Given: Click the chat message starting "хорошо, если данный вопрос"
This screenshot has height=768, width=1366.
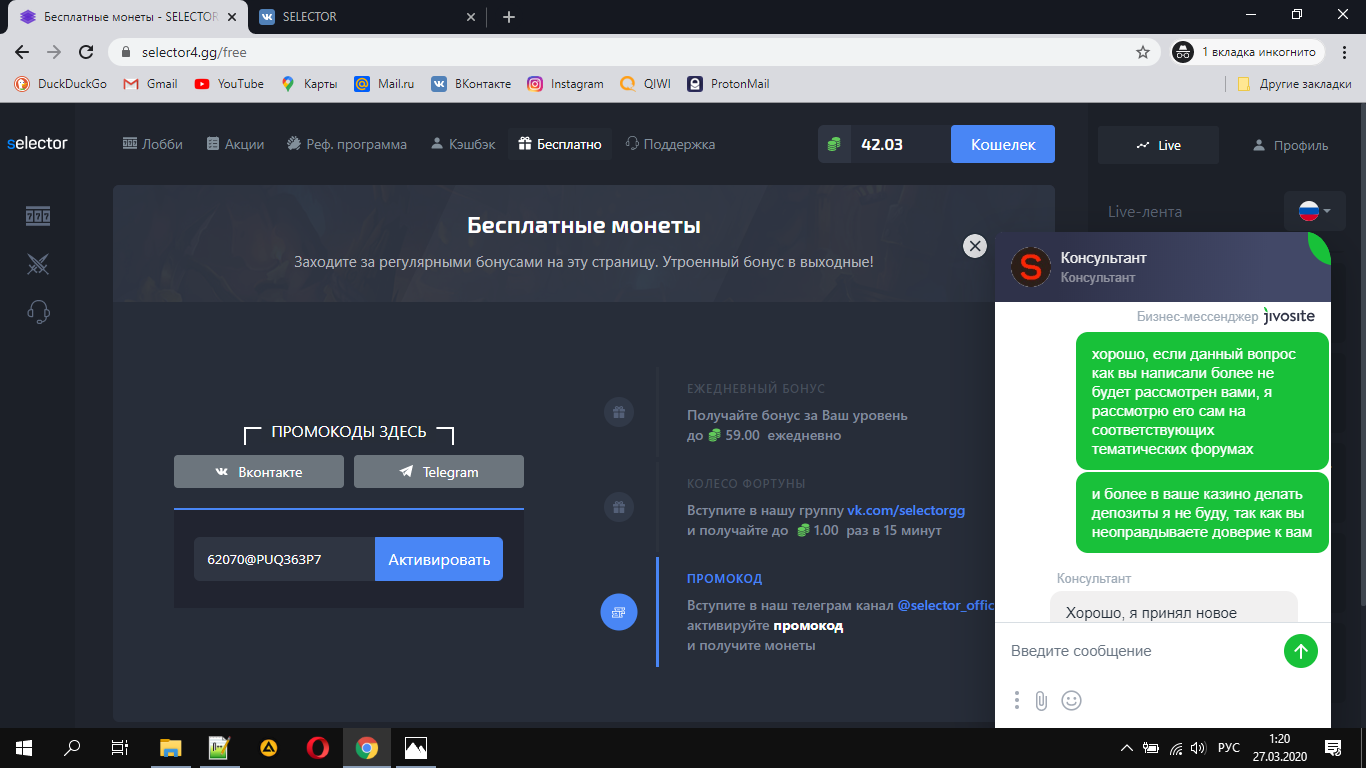Looking at the screenshot, I should tap(1202, 401).
